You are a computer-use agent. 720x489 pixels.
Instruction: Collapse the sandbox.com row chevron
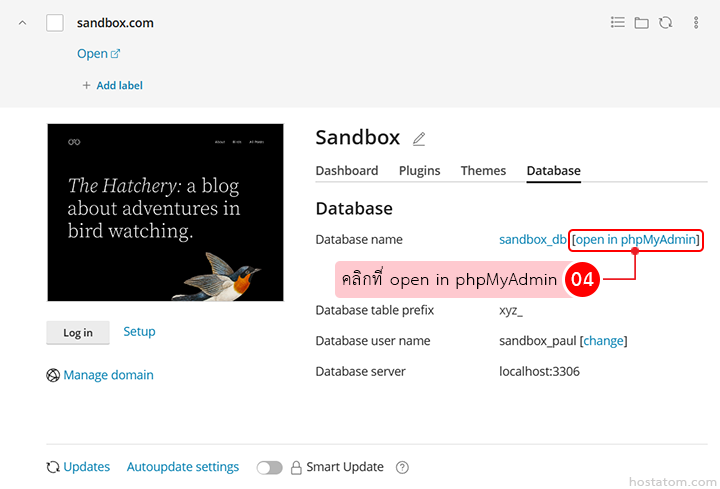coord(23,23)
